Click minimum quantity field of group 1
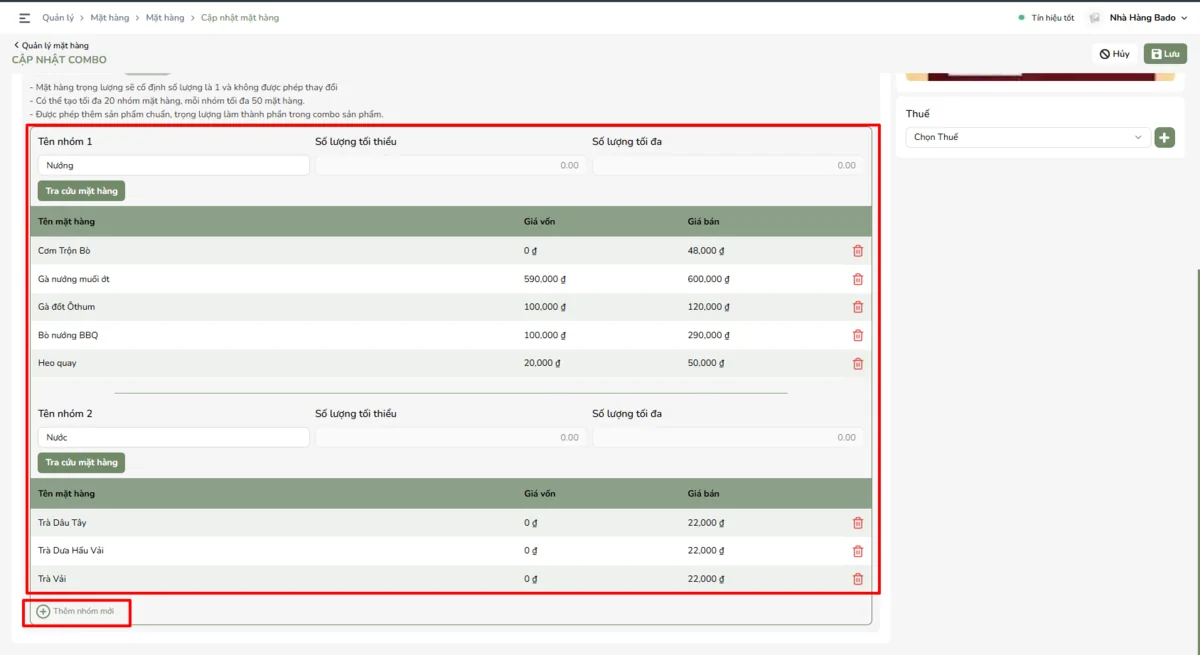The width and height of the screenshot is (1200, 655). pyautogui.click(x=451, y=165)
